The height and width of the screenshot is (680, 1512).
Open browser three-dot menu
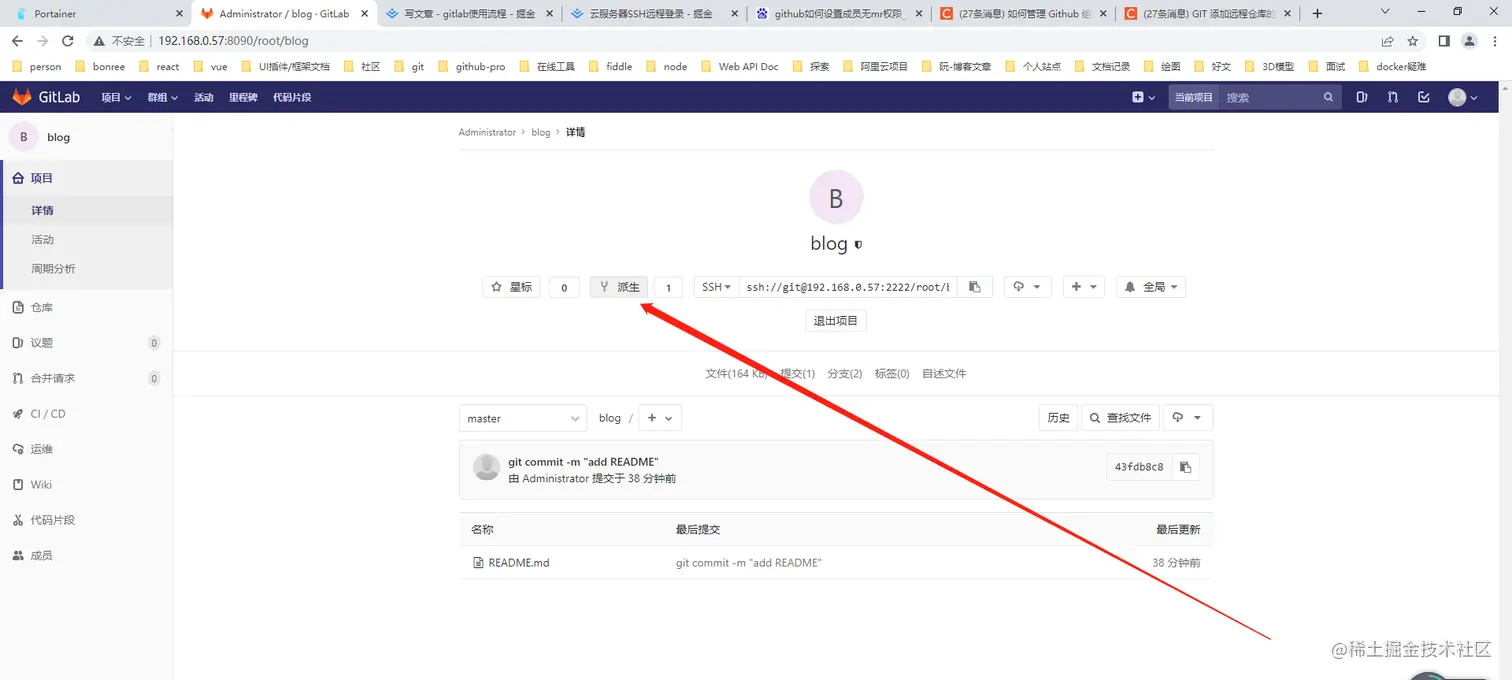(x=1495, y=41)
